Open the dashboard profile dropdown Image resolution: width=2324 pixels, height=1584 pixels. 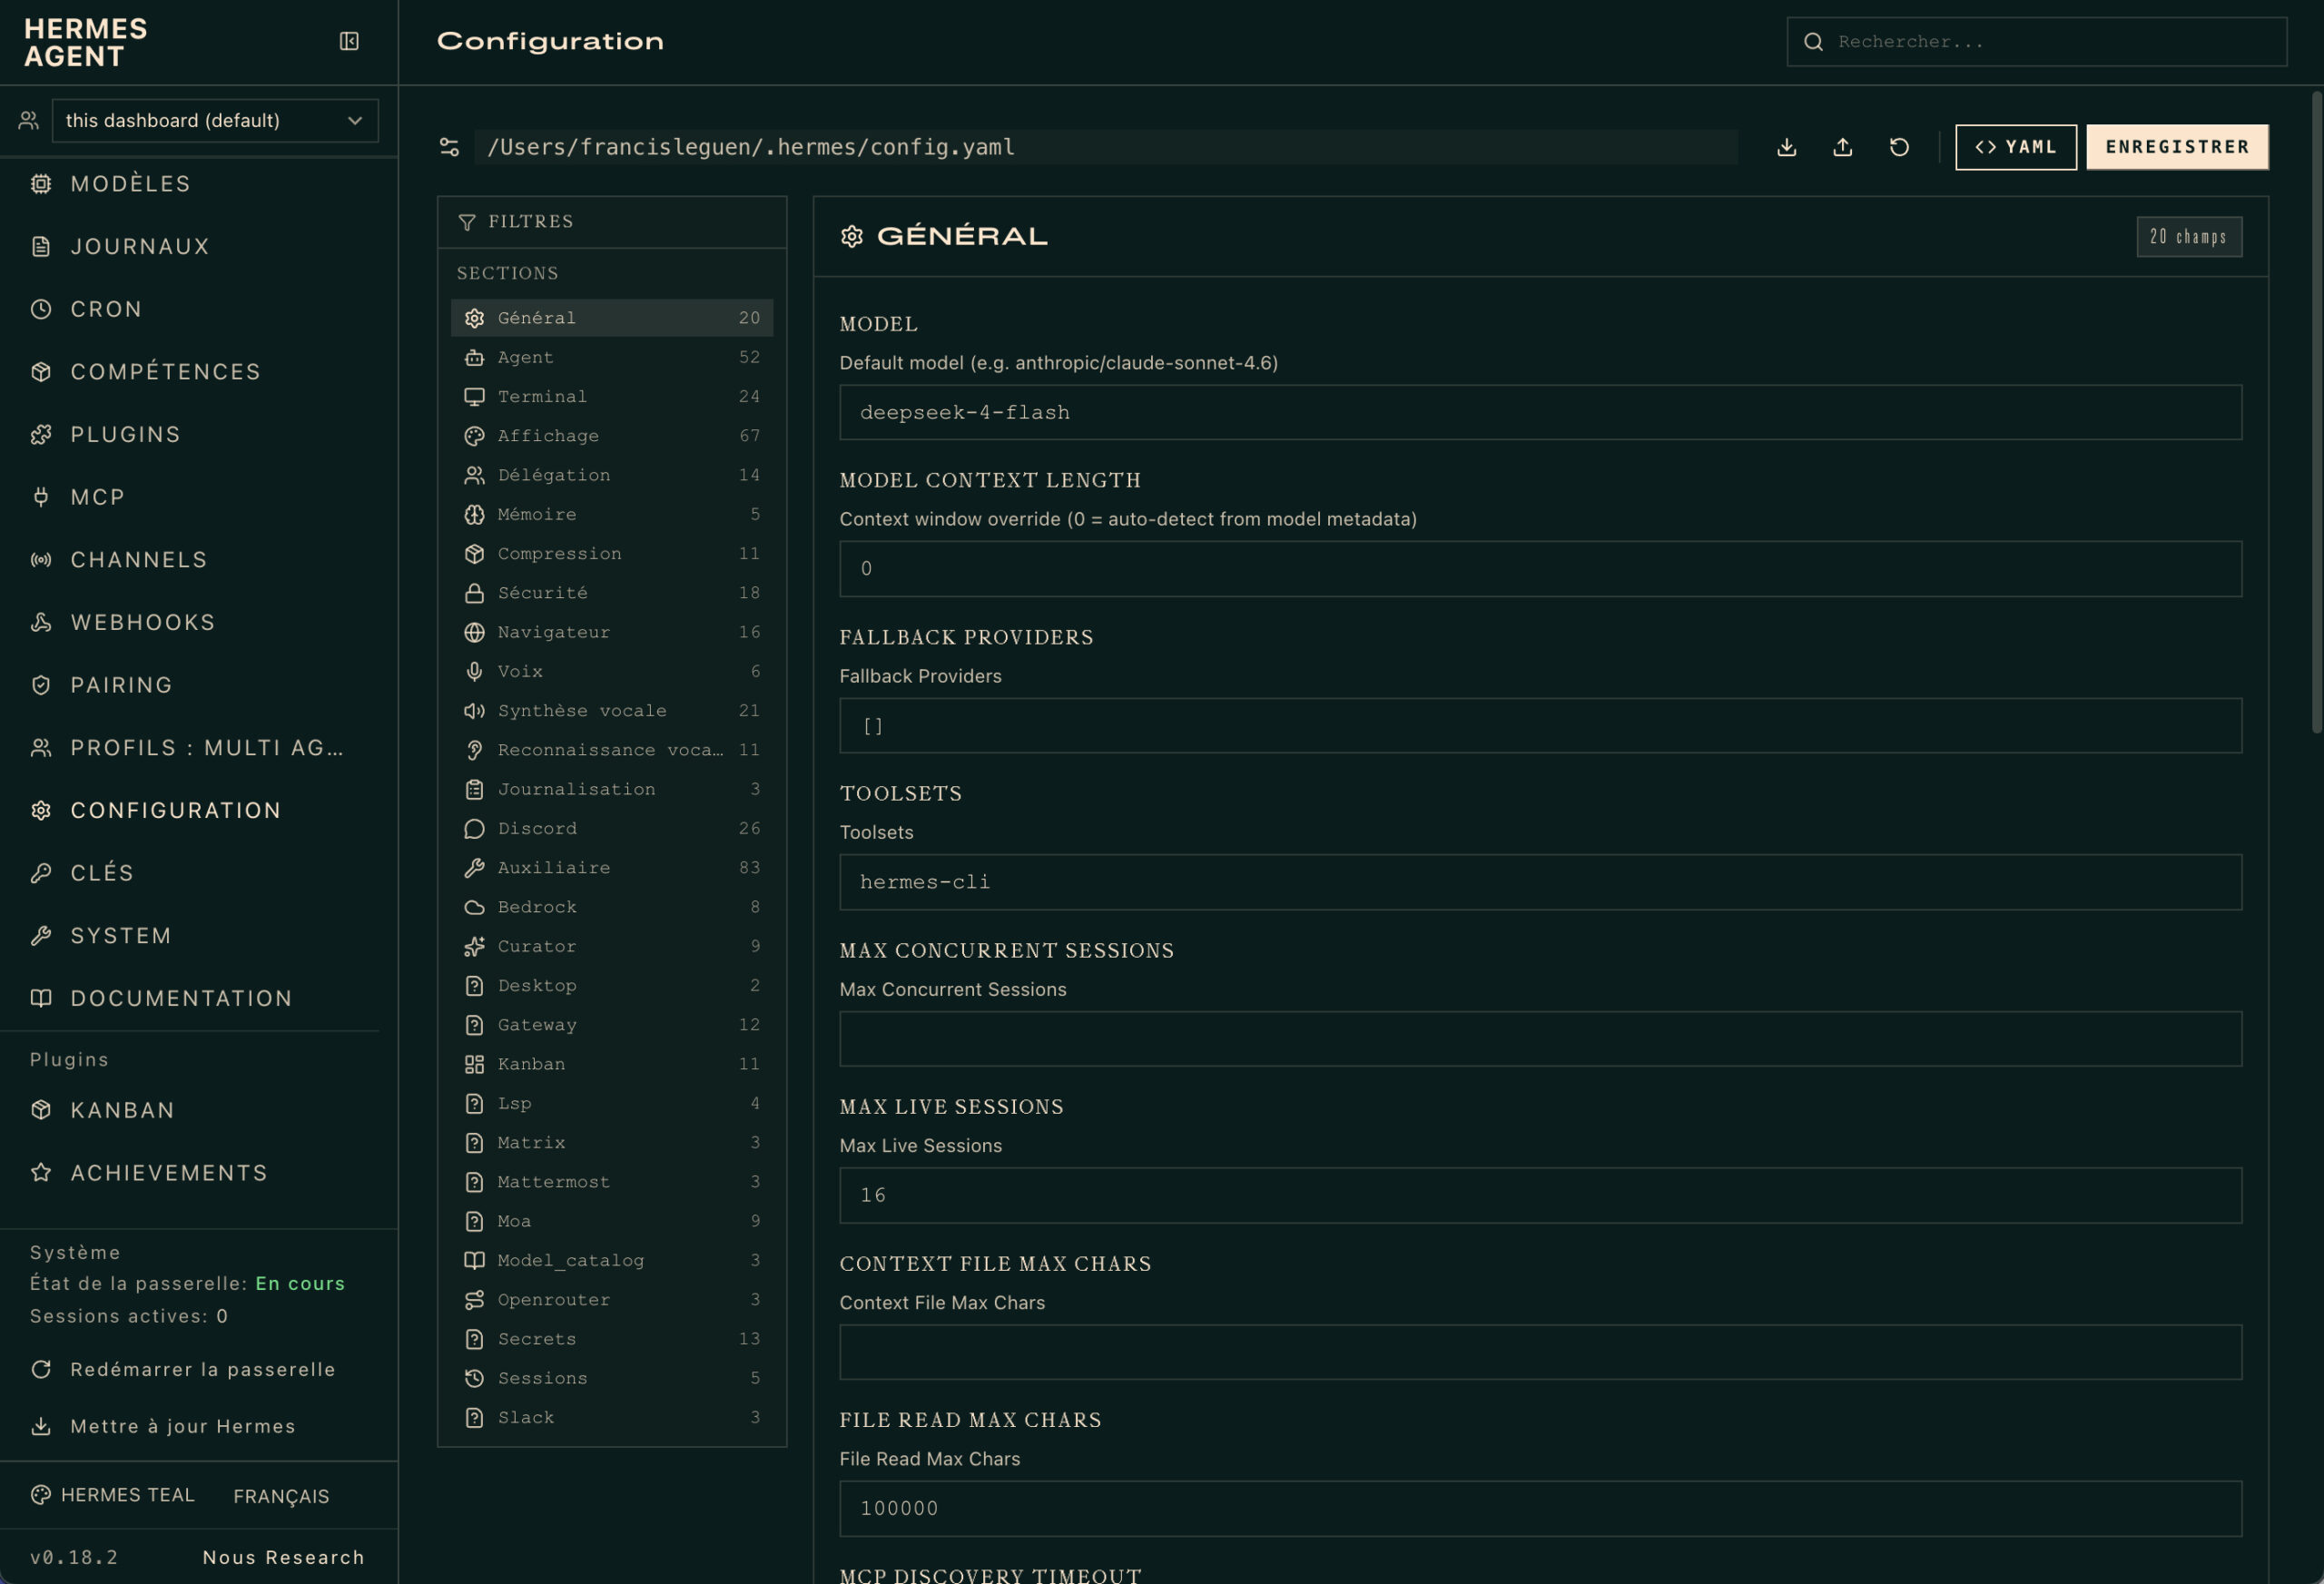click(215, 121)
